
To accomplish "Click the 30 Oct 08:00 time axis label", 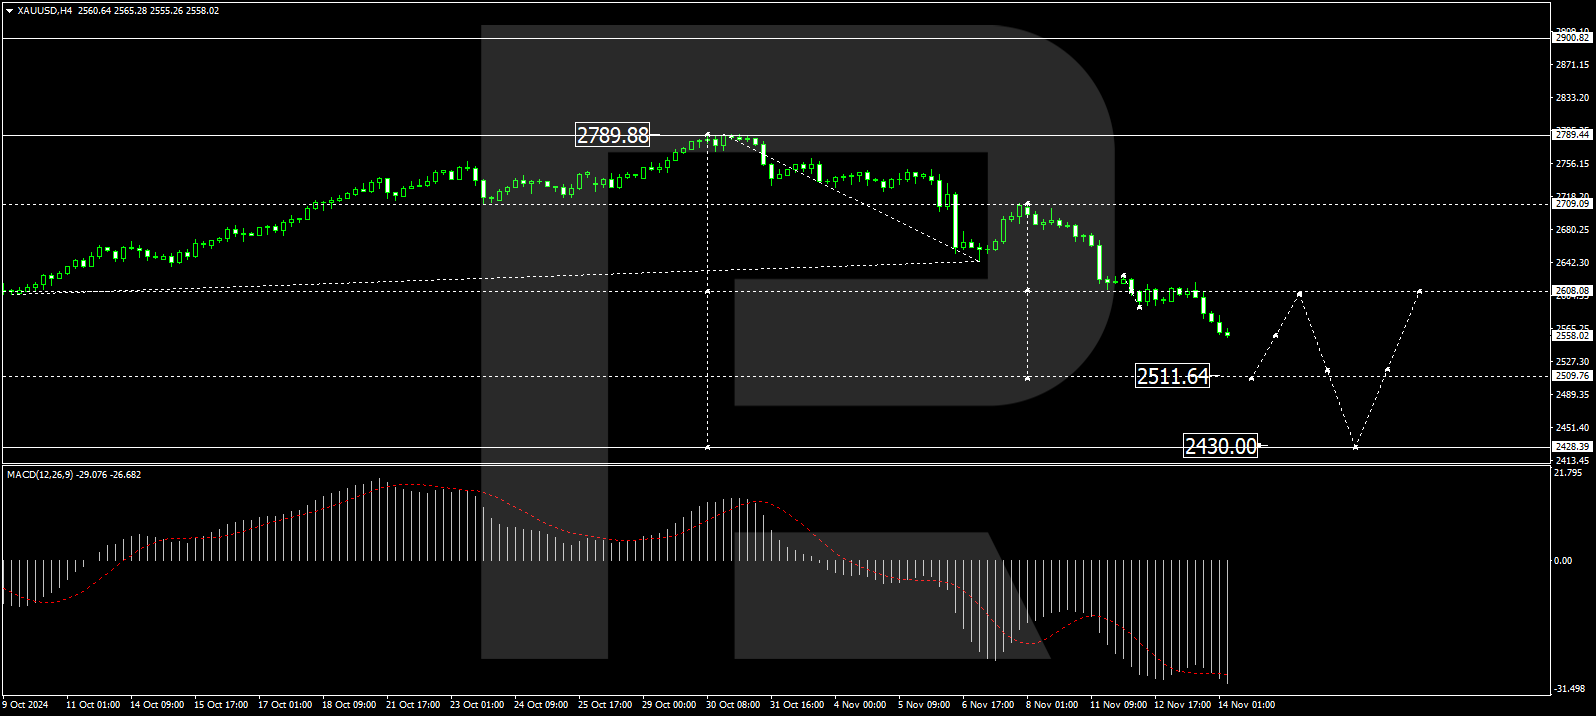I will coord(733,705).
